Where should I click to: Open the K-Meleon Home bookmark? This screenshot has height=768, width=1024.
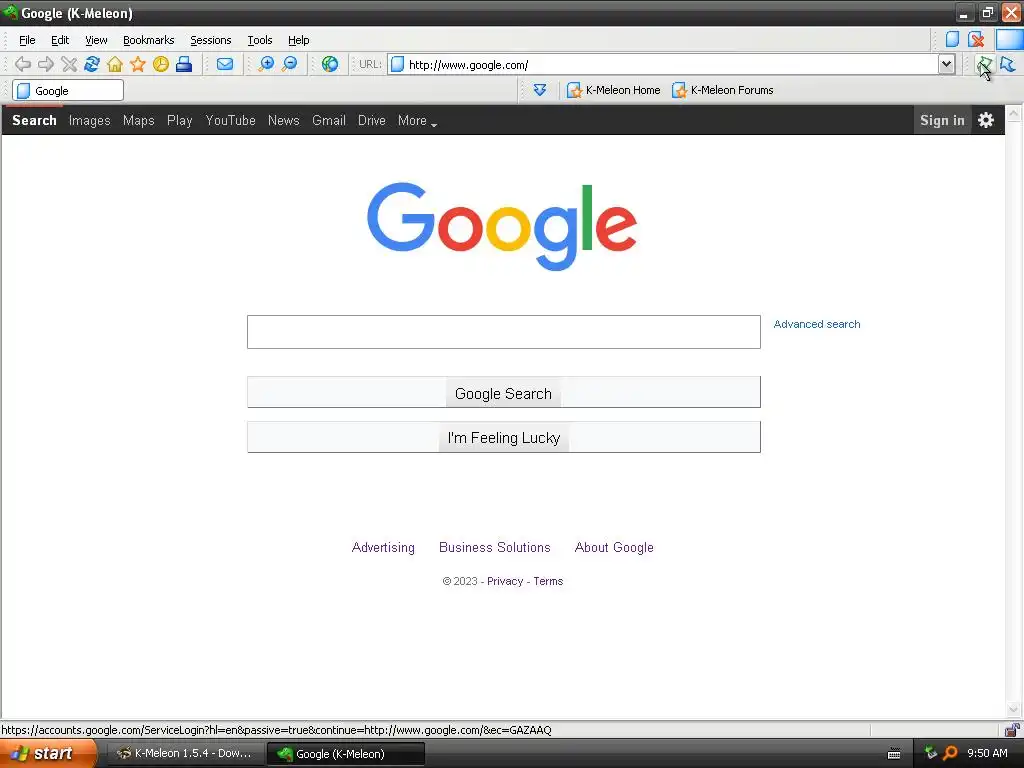coord(613,90)
